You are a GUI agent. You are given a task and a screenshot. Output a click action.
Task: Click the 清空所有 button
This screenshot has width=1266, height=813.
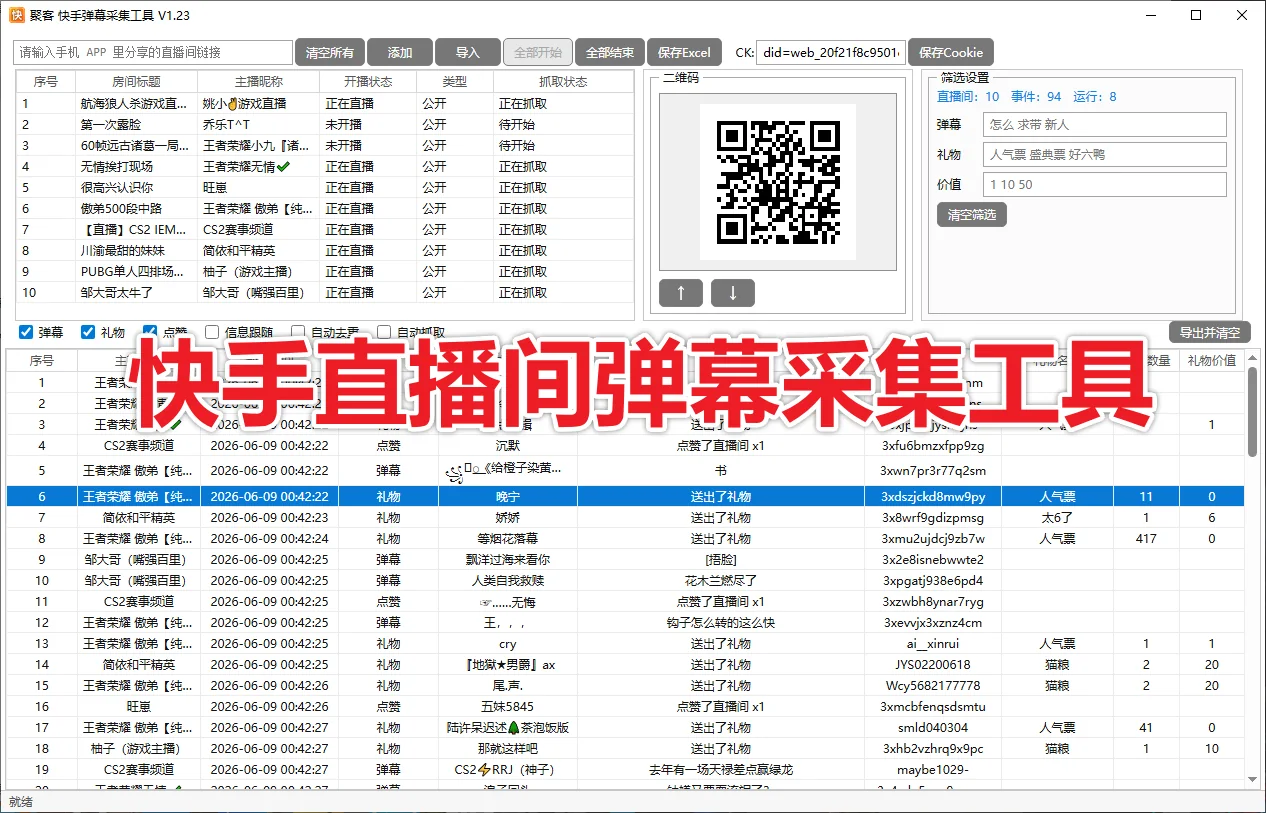(329, 53)
